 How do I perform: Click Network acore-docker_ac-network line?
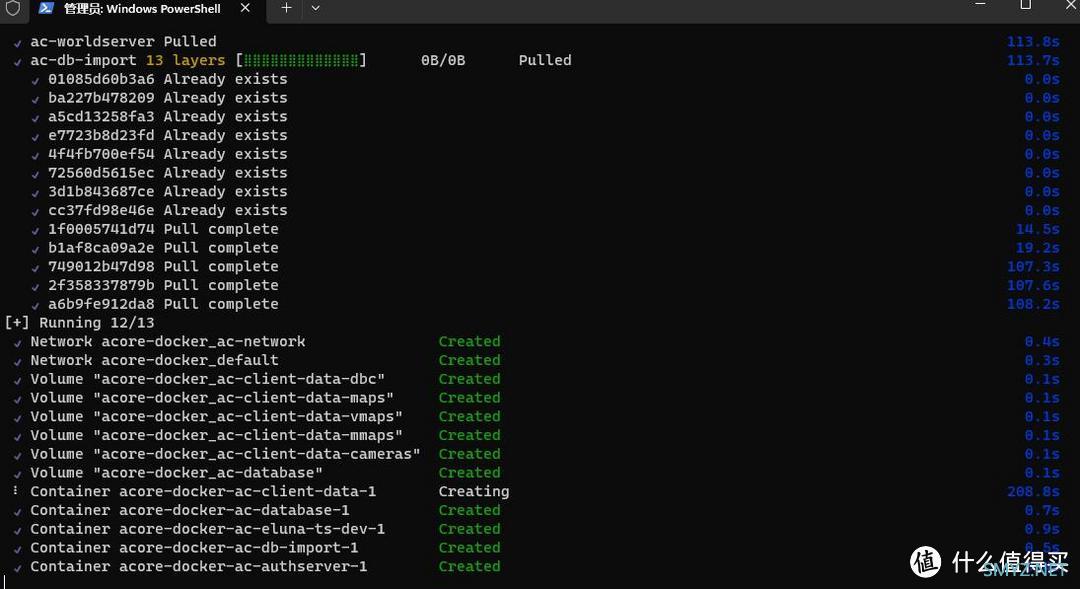(167, 341)
